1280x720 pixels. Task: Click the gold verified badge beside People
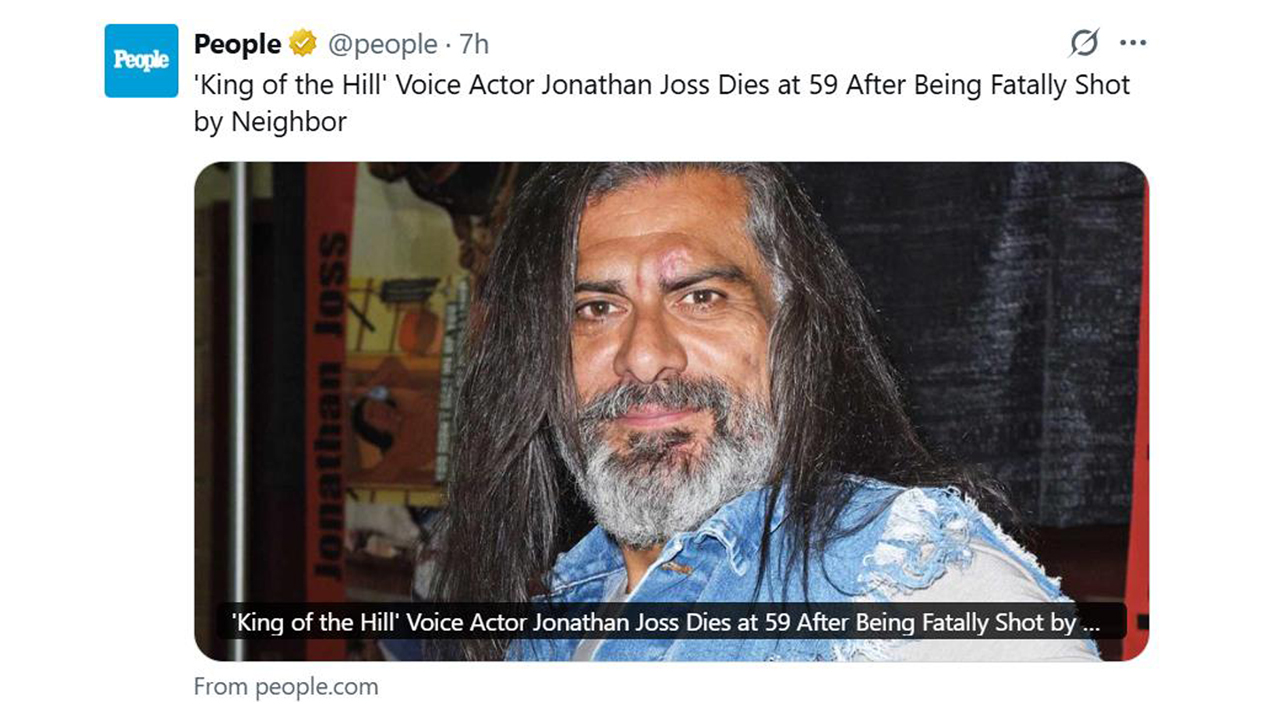click(x=303, y=44)
